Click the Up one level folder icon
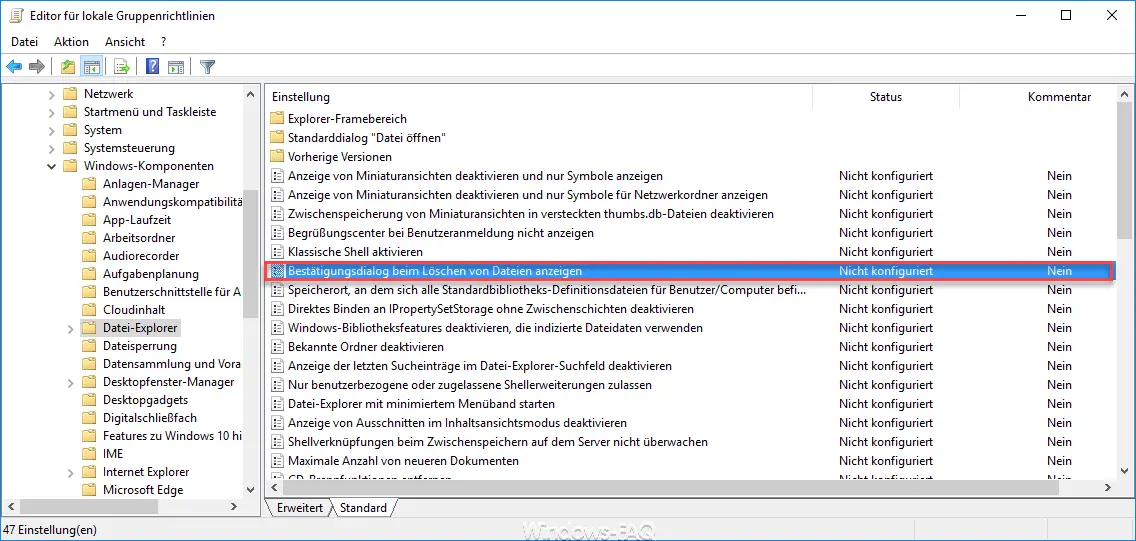Viewport: 1136px width, 541px height. (67, 67)
